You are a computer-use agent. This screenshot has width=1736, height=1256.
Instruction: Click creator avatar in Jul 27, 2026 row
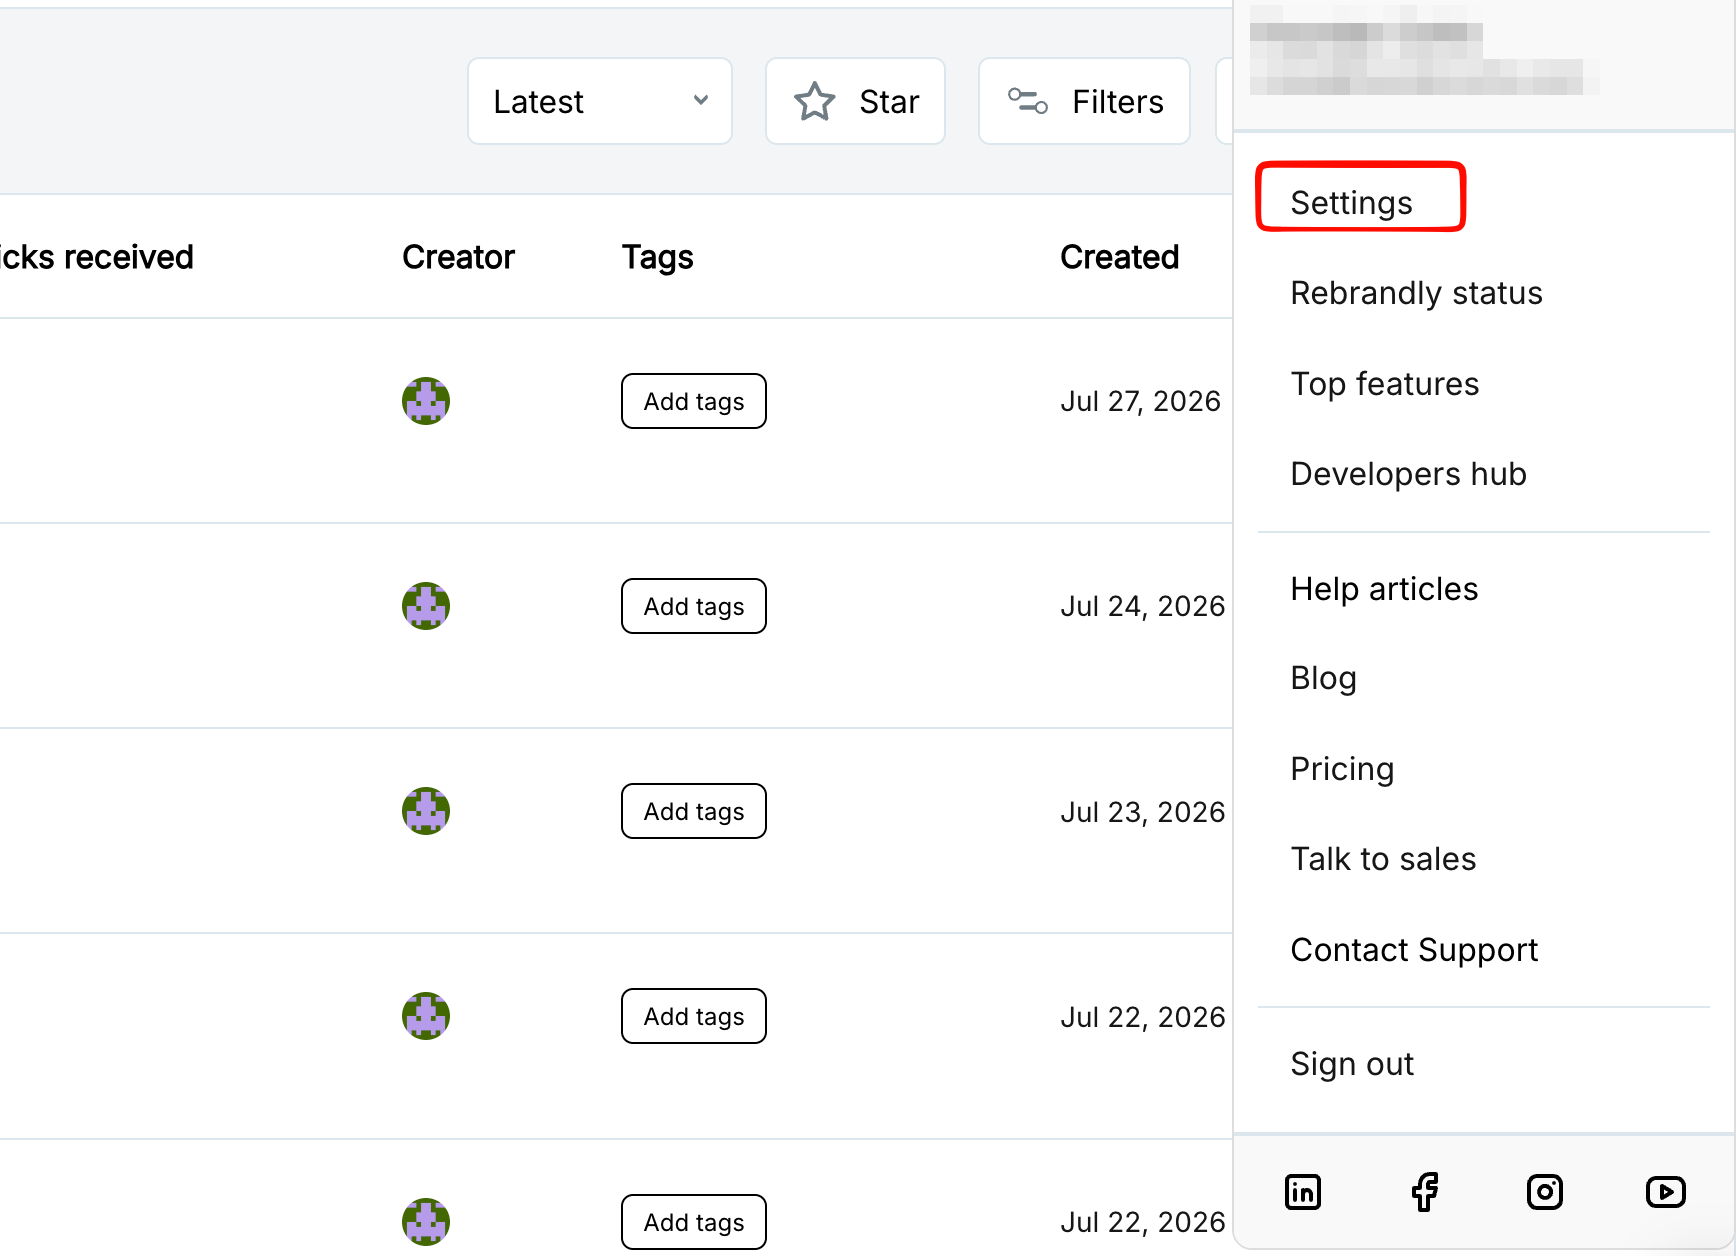point(426,401)
